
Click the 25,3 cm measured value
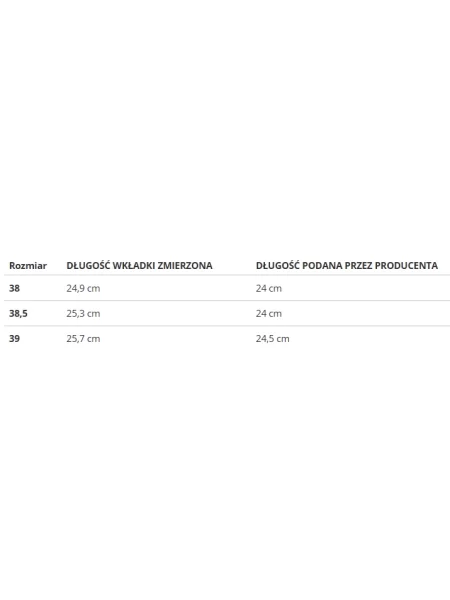(83, 313)
